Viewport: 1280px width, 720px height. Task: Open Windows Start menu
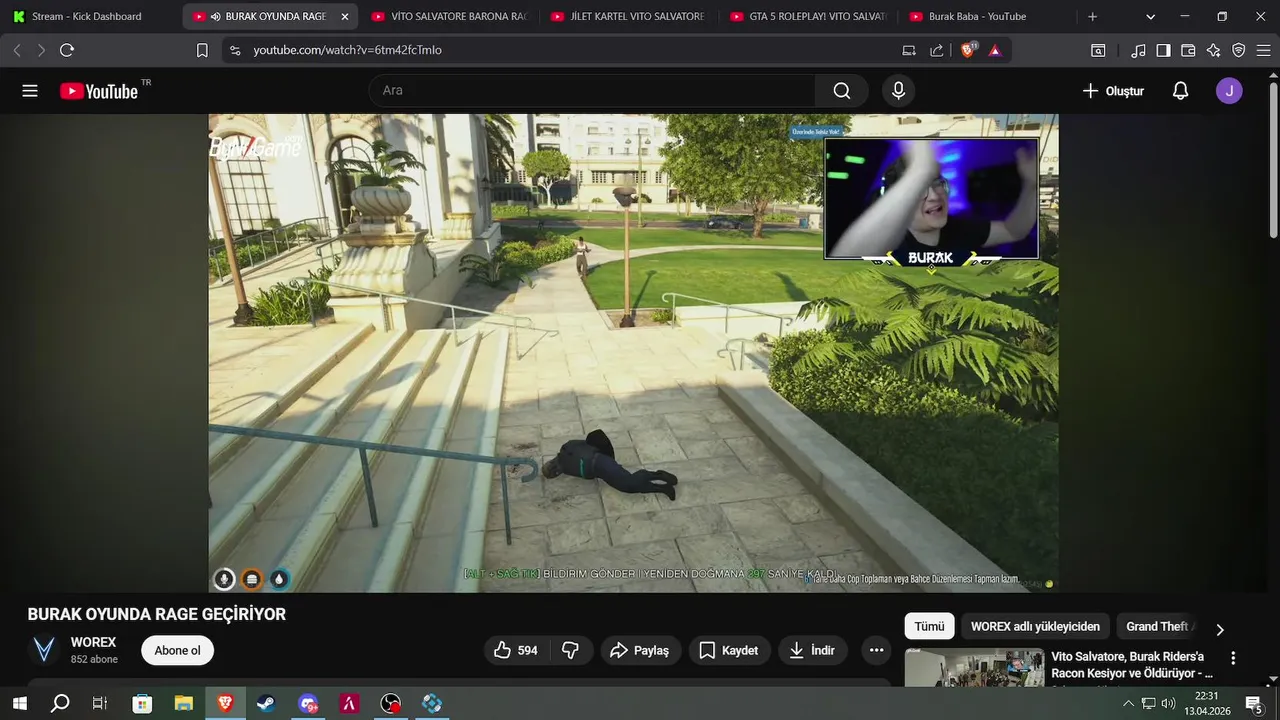click(x=19, y=704)
